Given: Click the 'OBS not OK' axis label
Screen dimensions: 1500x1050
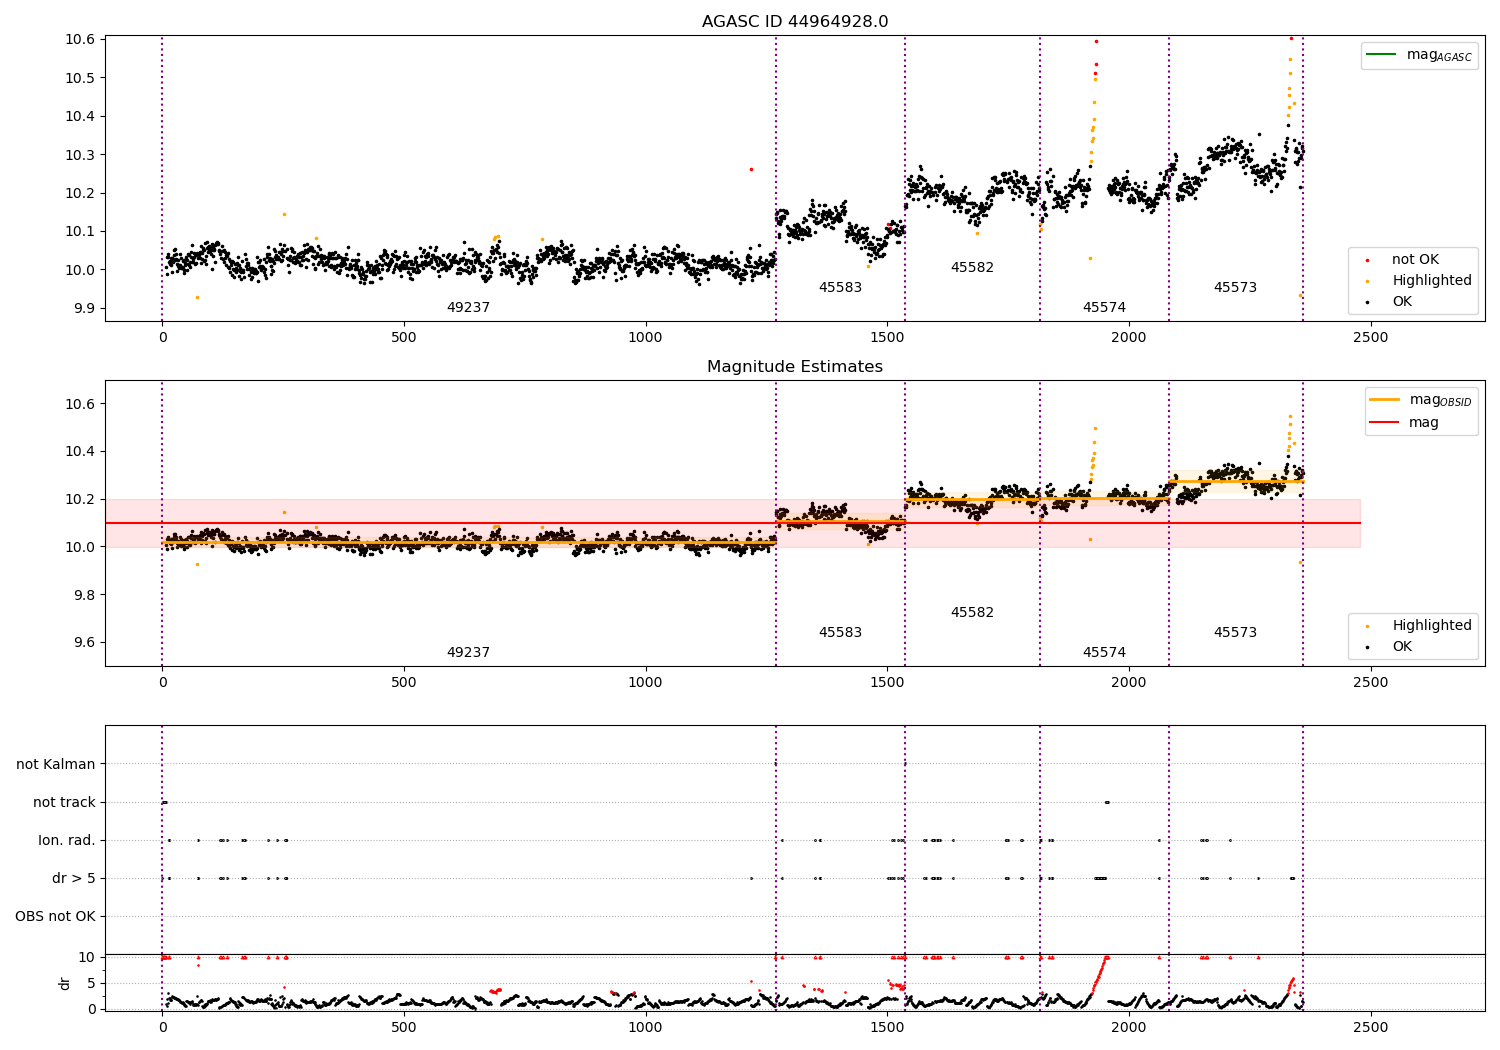Looking at the screenshot, I should [x=56, y=917].
